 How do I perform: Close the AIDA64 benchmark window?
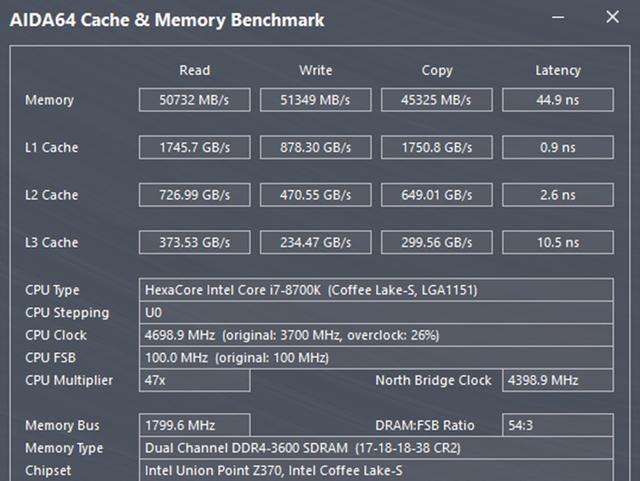click(613, 18)
